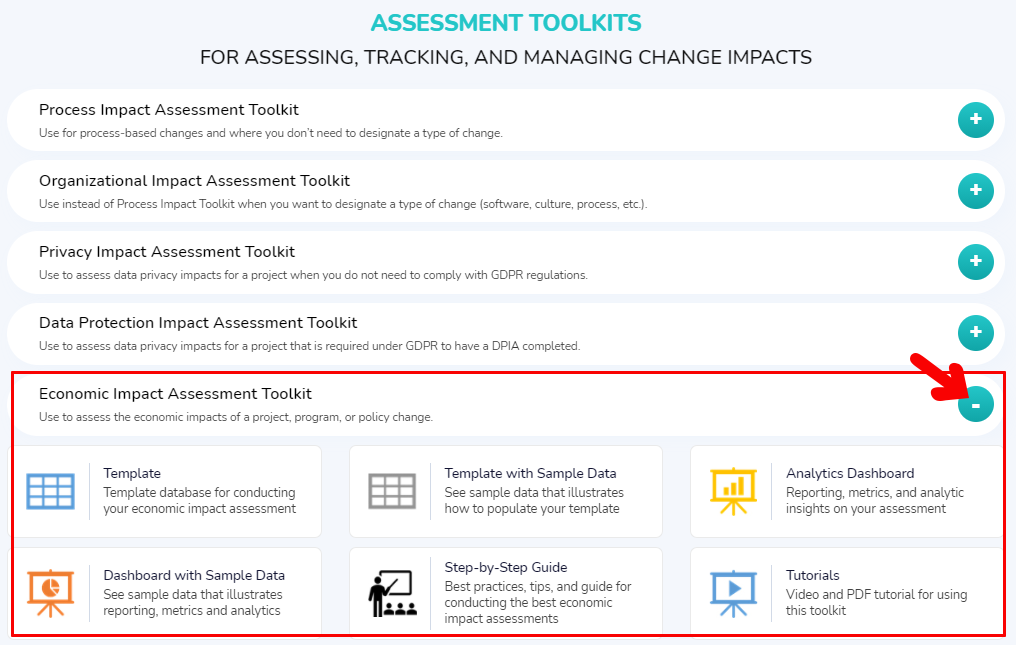Click the 'do not need to comply with GDPR' description

point(314,275)
